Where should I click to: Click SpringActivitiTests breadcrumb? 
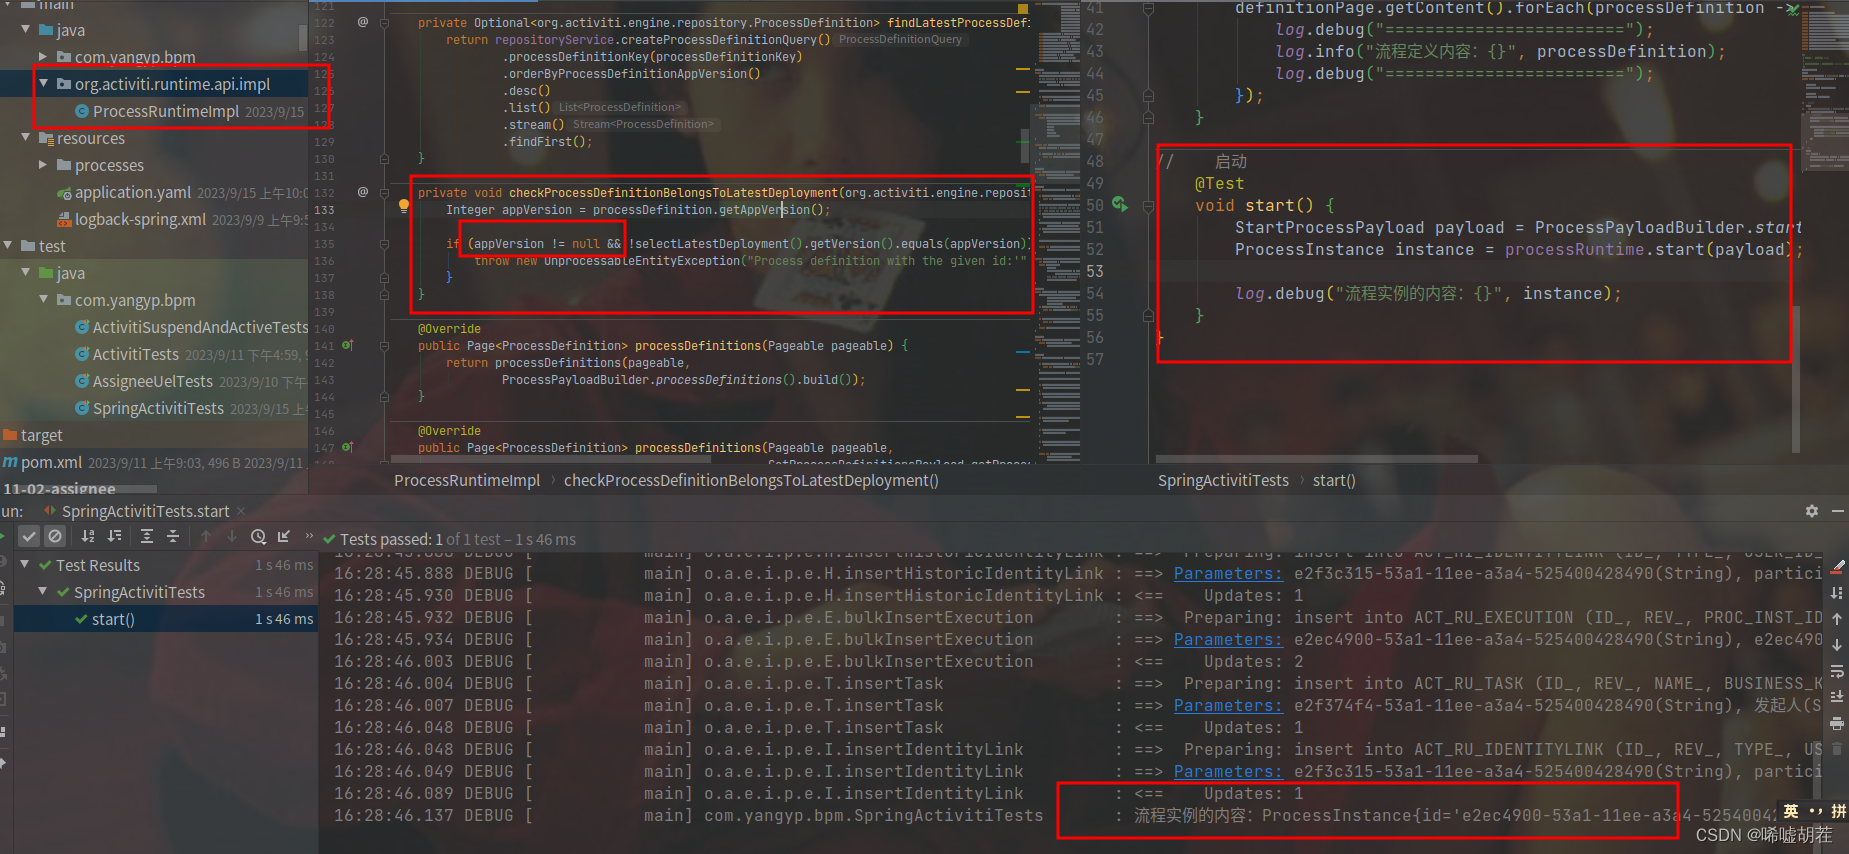click(x=1223, y=480)
